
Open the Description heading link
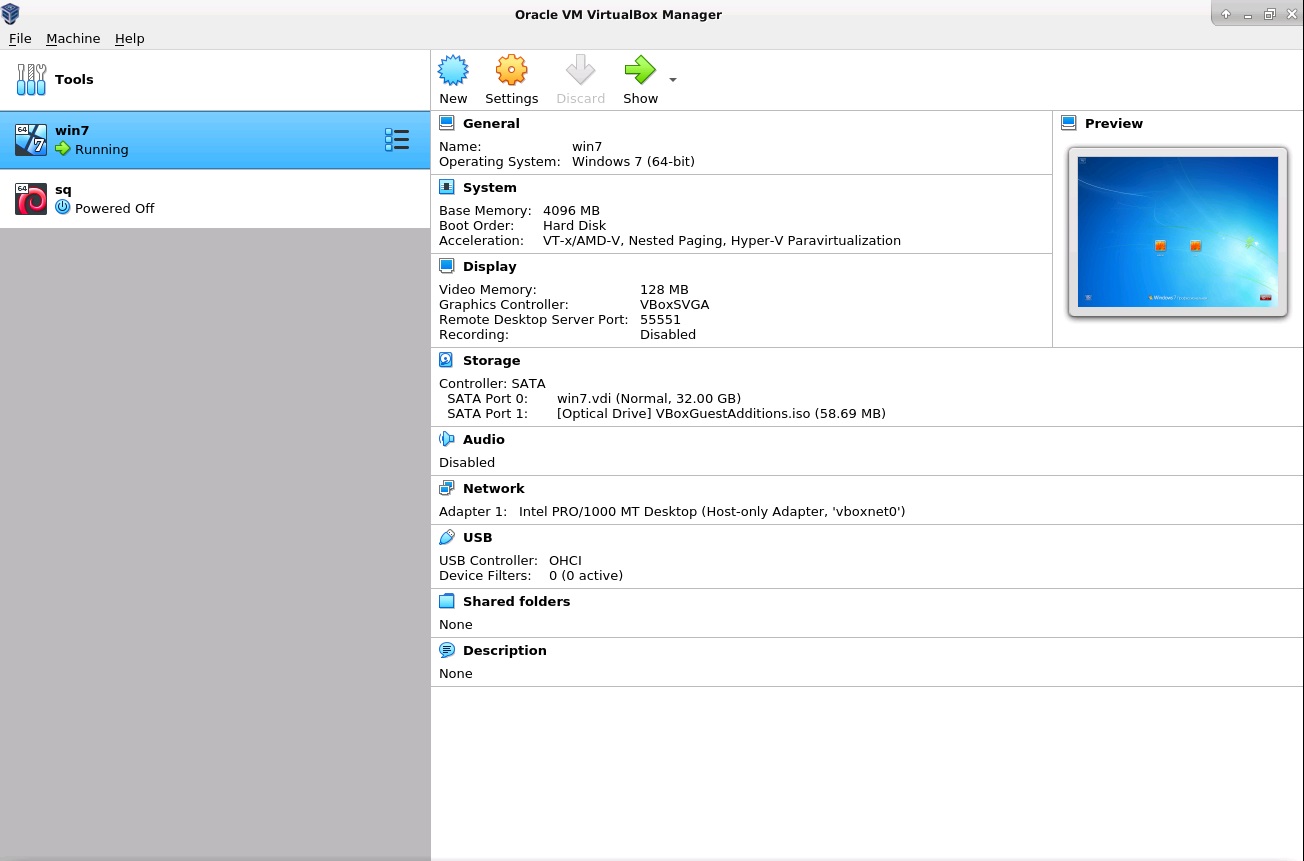(505, 650)
